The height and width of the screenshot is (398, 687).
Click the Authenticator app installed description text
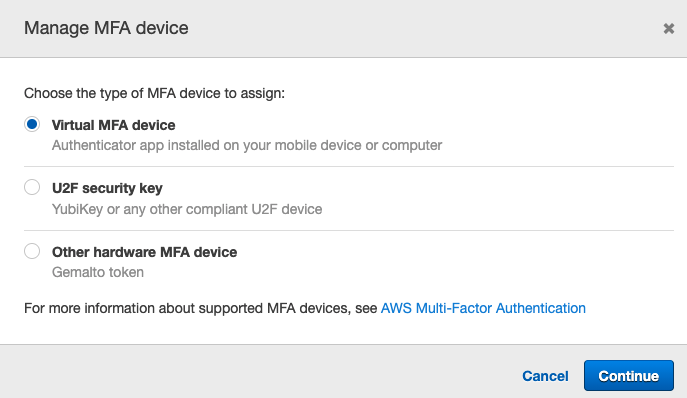coord(247,146)
